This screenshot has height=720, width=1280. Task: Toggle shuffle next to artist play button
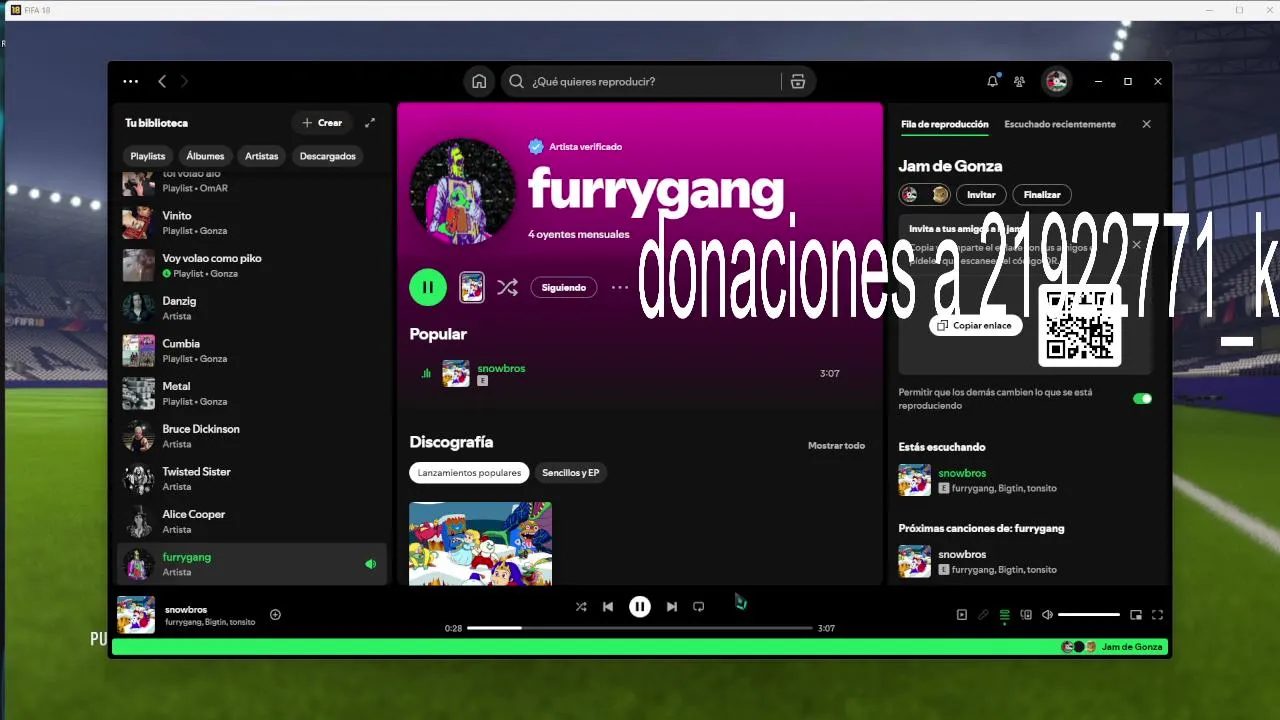click(x=507, y=287)
